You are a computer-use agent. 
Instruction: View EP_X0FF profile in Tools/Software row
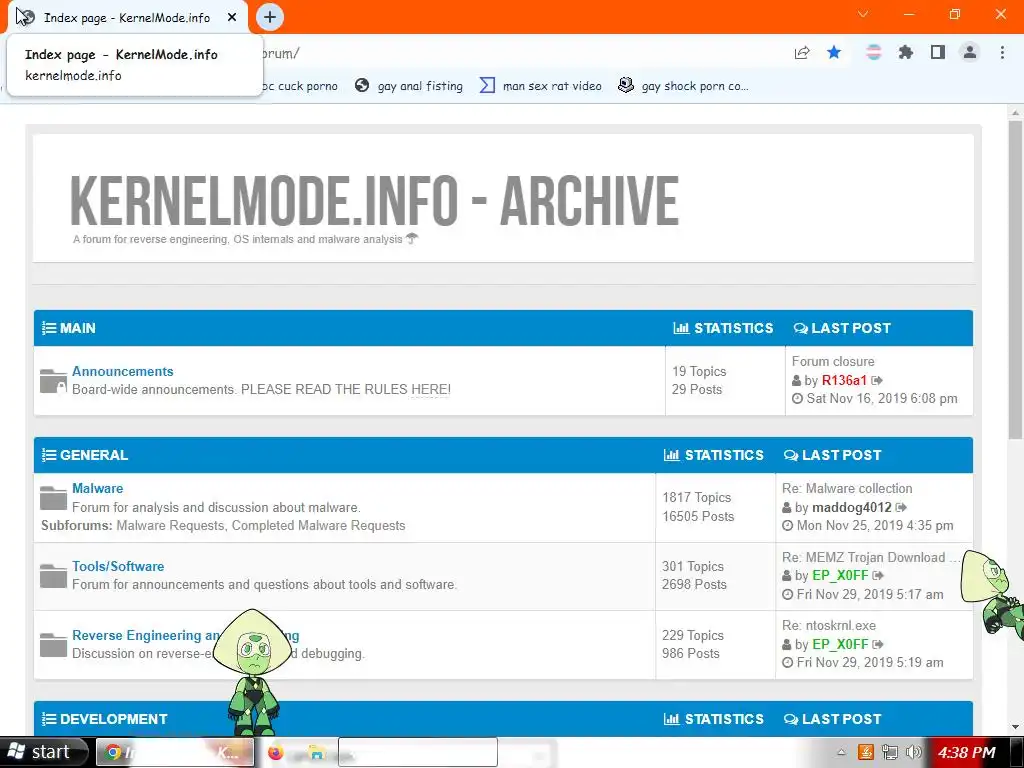click(840, 575)
